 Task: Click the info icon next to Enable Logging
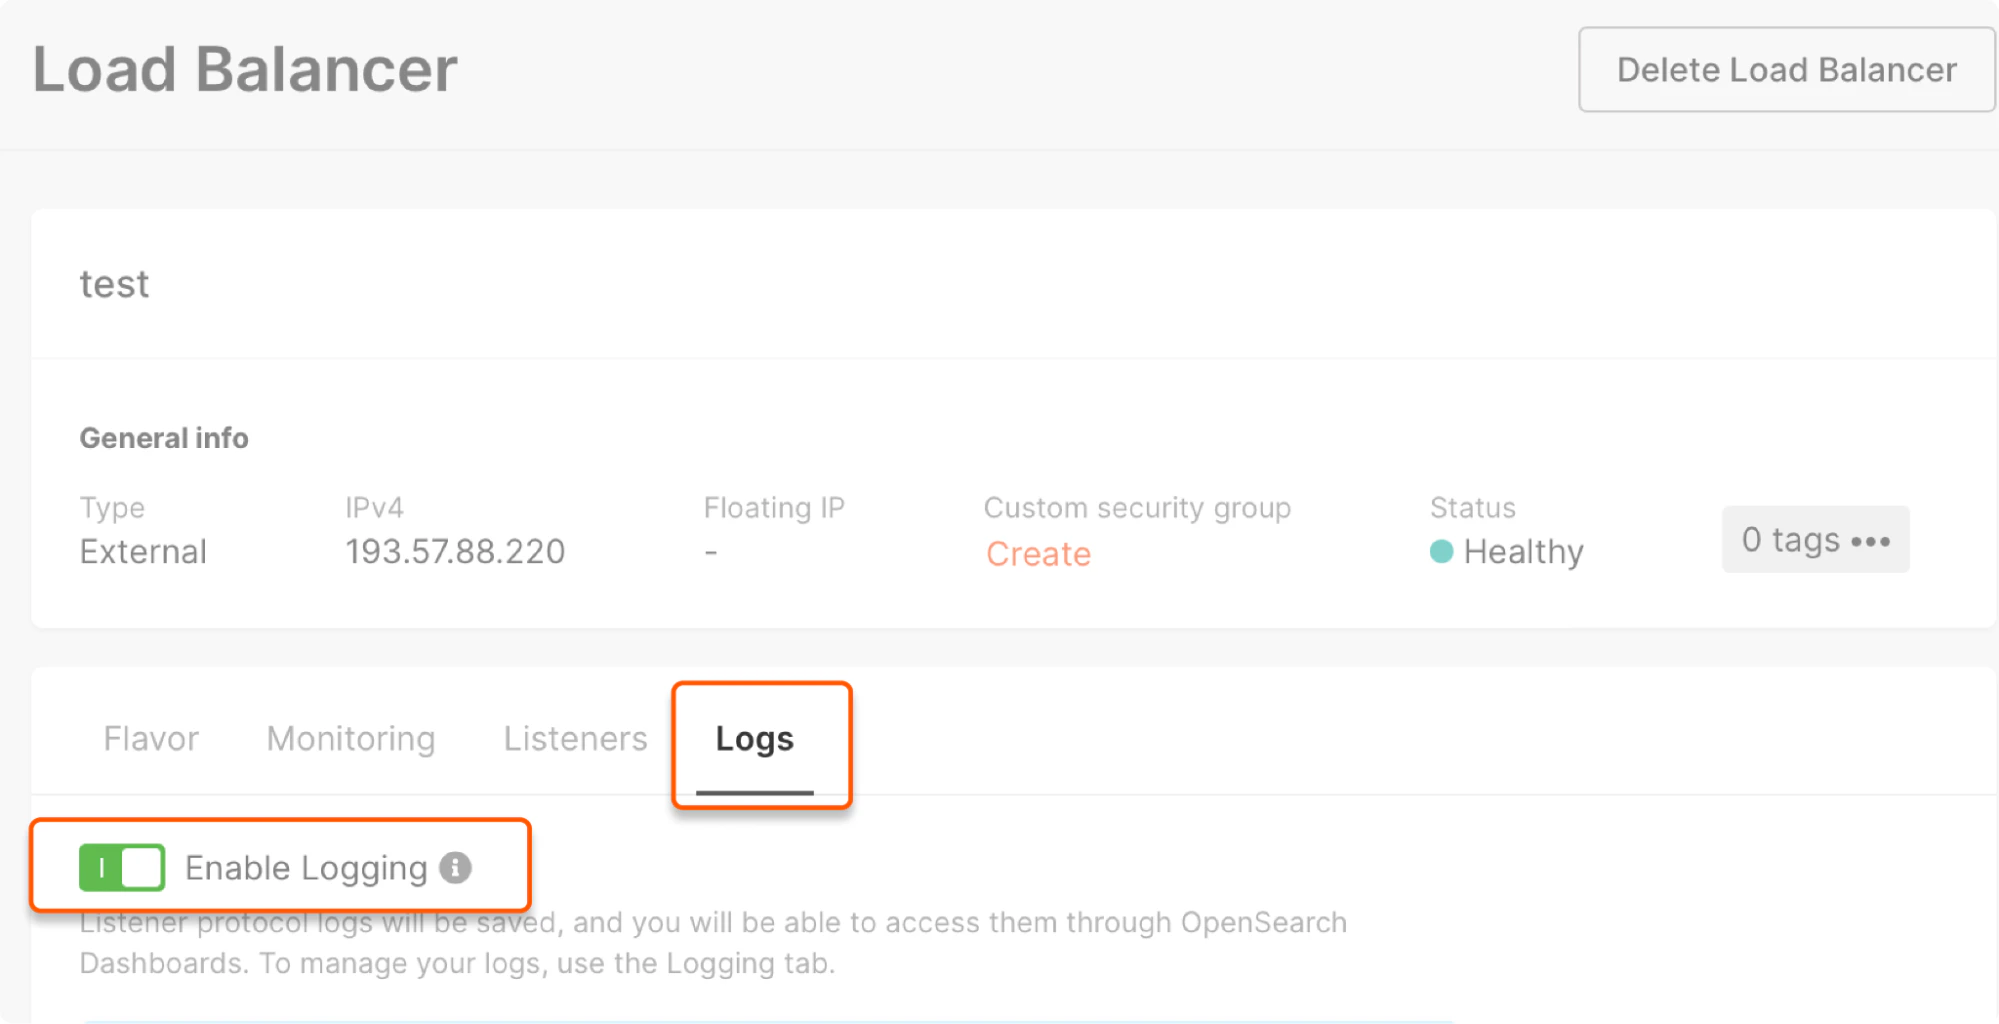tap(456, 868)
